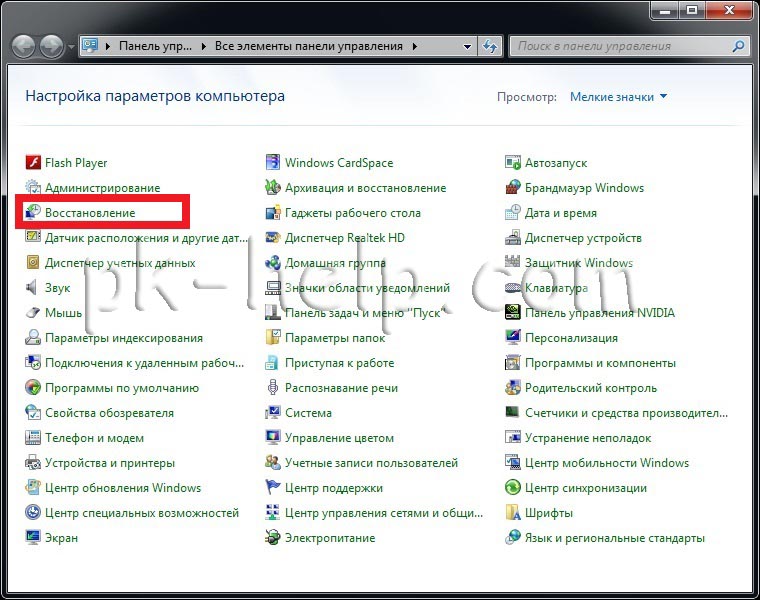760x600 pixels.
Task: Open the Система (System) link
Action: [x=308, y=413]
